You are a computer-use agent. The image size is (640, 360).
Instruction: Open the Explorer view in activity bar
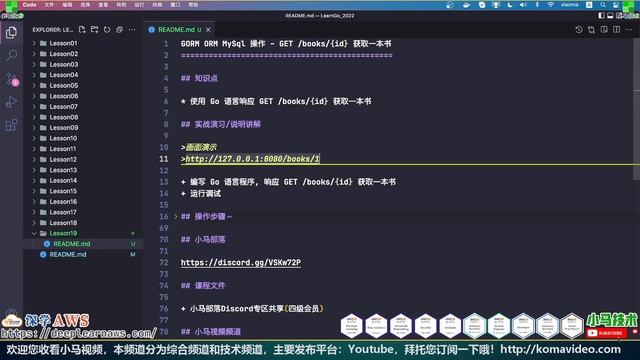click(x=11, y=32)
